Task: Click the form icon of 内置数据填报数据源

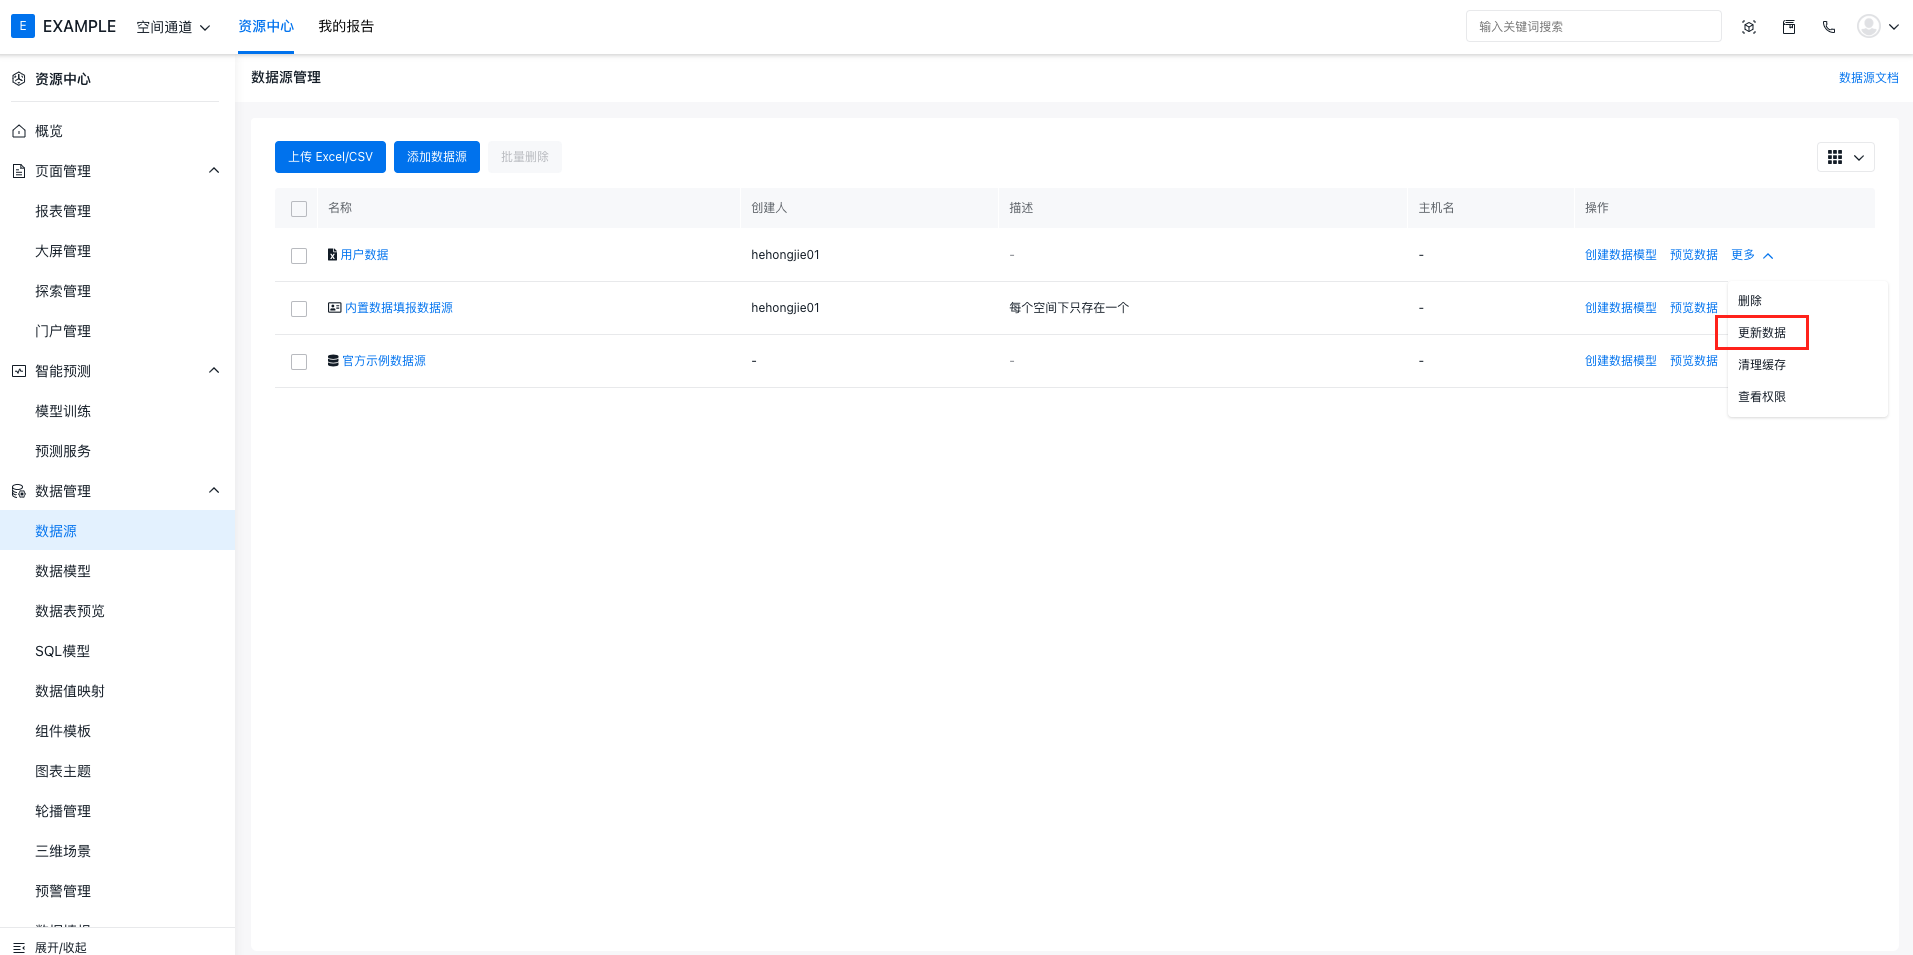Action: [334, 308]
